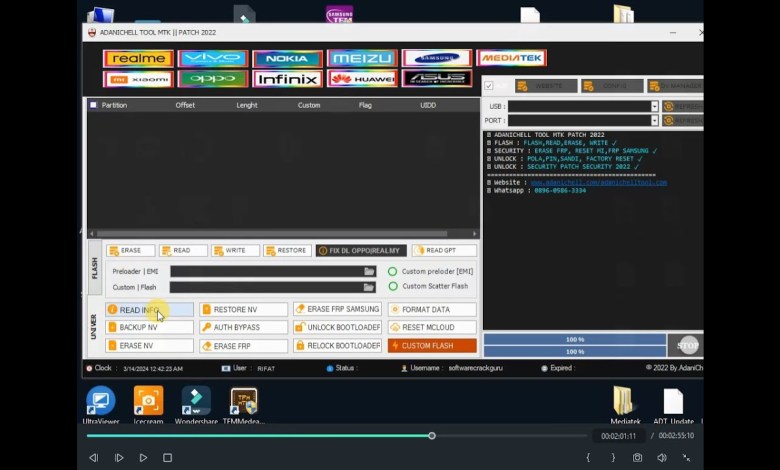The width and height of the screenshot is (780, 470).
Task: Open the adanichell website link in log
Action: [x=598, y=182]
